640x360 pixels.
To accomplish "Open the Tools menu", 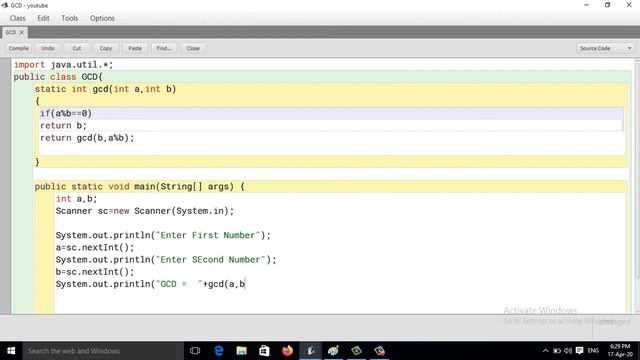I will click(x=69, y=18).
